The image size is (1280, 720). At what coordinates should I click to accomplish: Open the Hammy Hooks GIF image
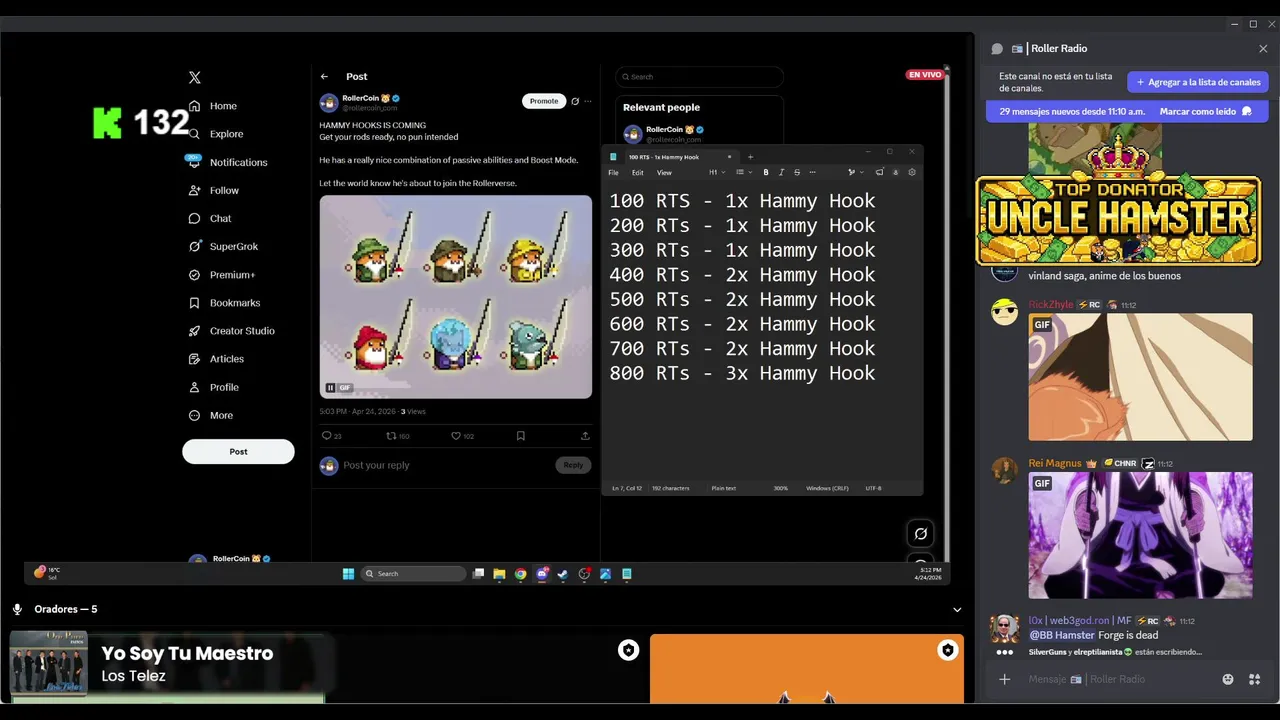456,297
